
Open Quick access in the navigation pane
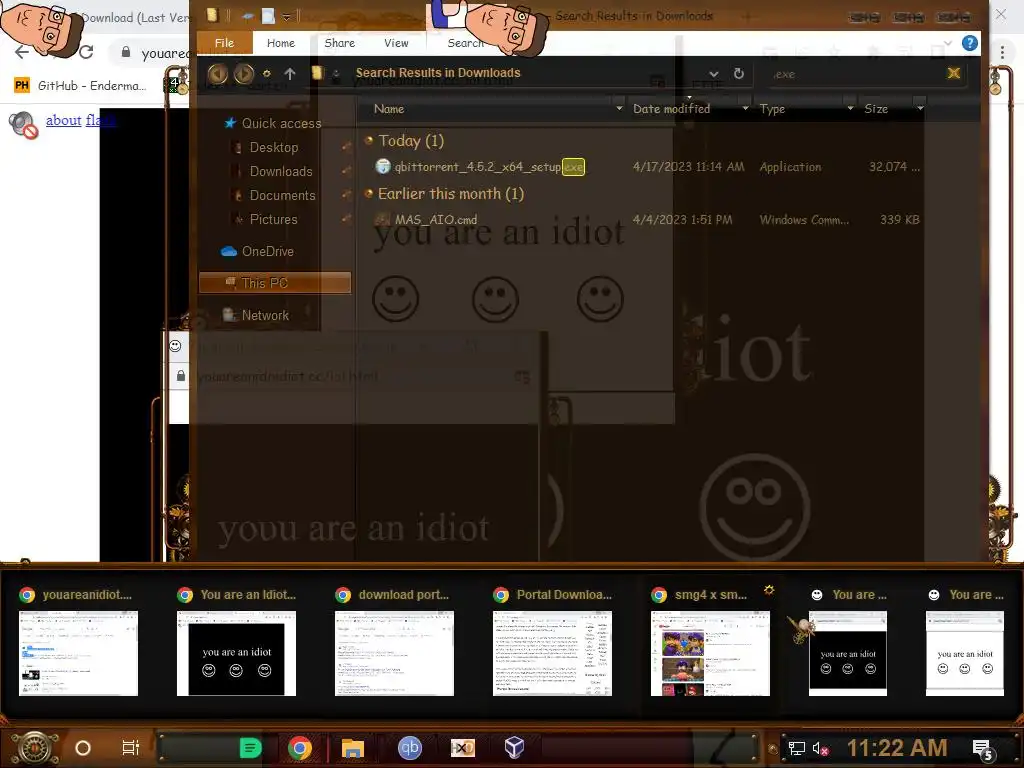[x=272, y=123]
